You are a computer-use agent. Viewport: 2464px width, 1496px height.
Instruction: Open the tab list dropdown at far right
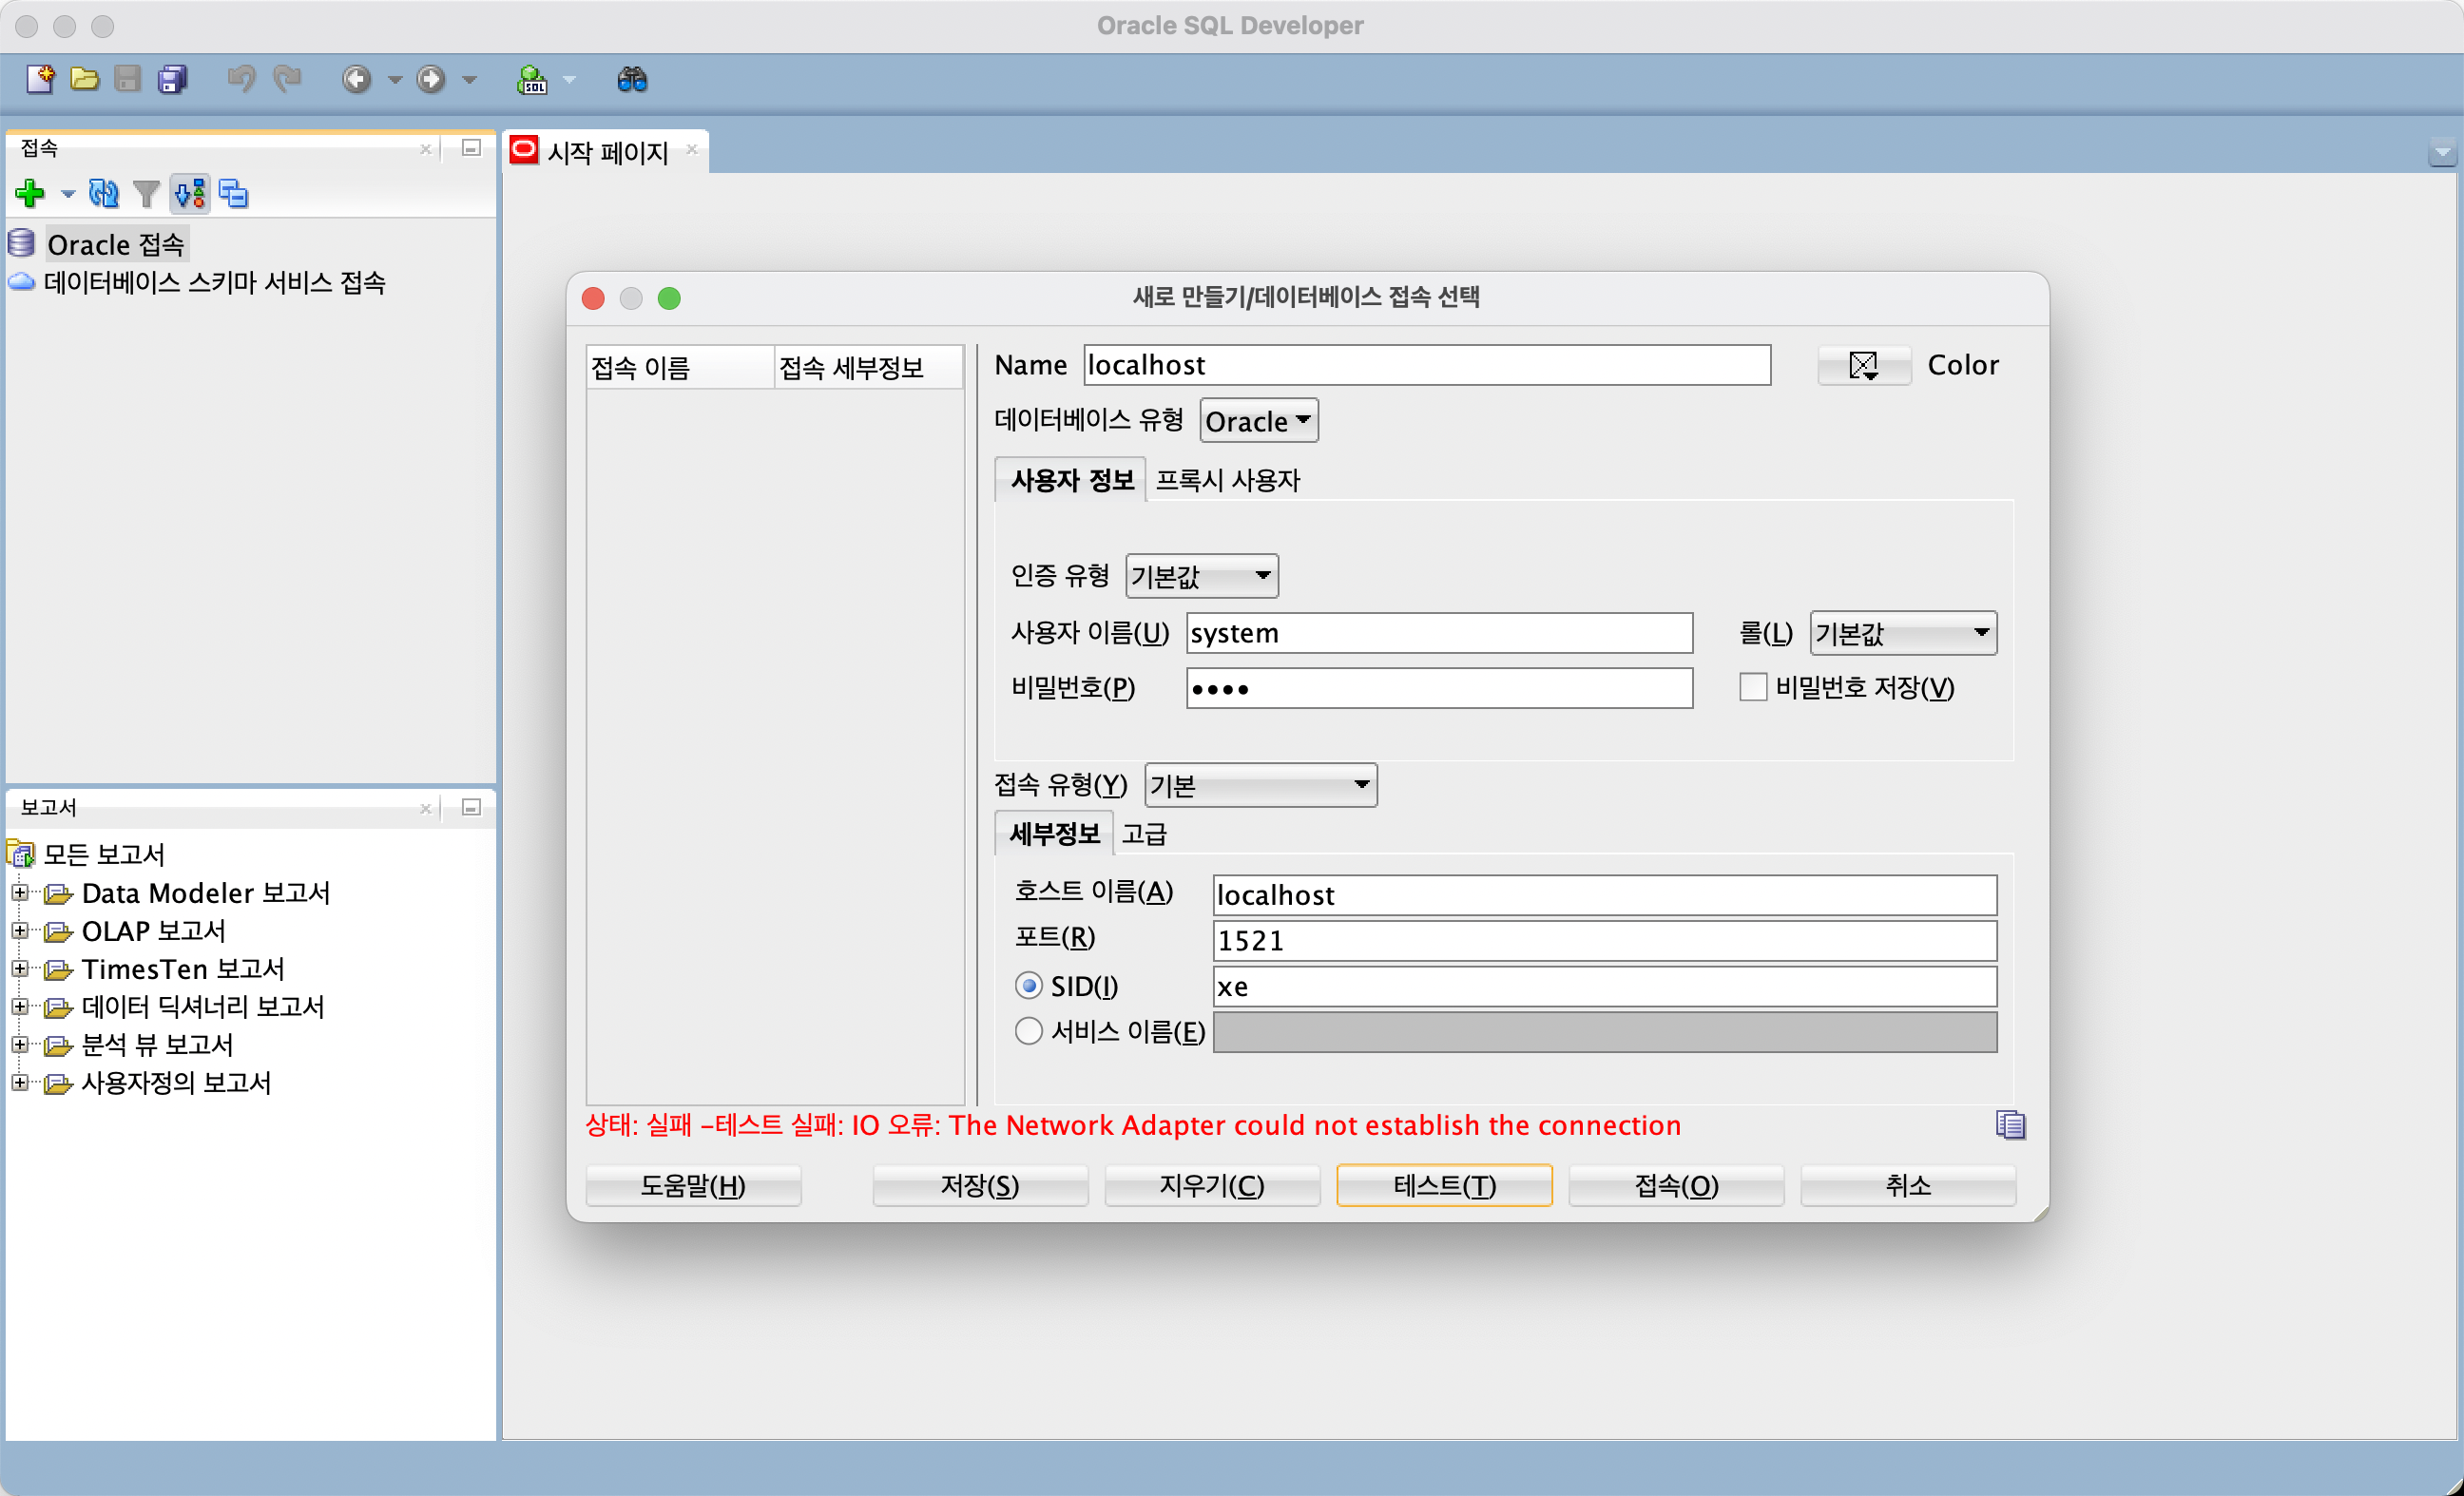point(2443,153)
